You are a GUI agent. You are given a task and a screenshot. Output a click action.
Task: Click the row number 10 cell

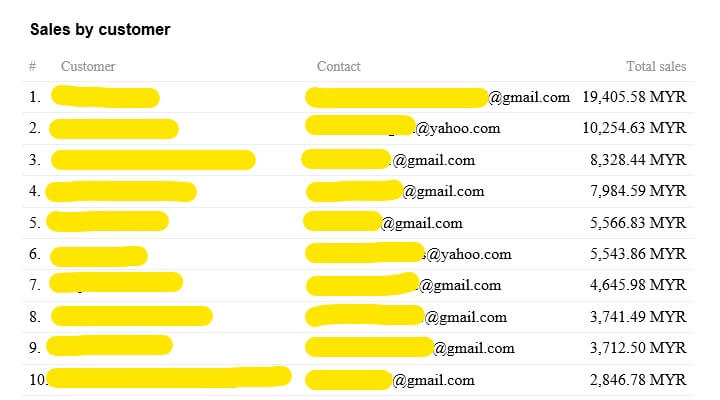[x=37, y=381]
